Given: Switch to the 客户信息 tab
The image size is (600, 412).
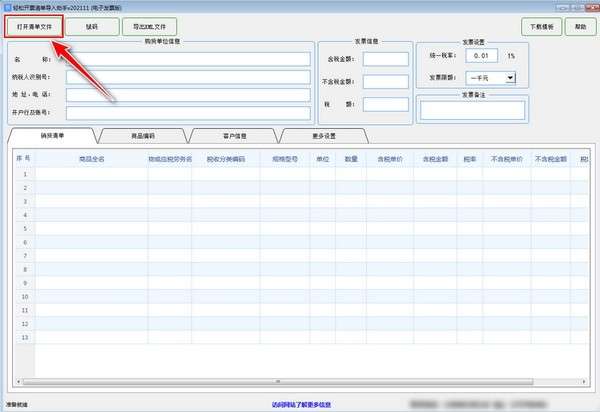Looking at the screenshot, I should [x=234, y=135].
